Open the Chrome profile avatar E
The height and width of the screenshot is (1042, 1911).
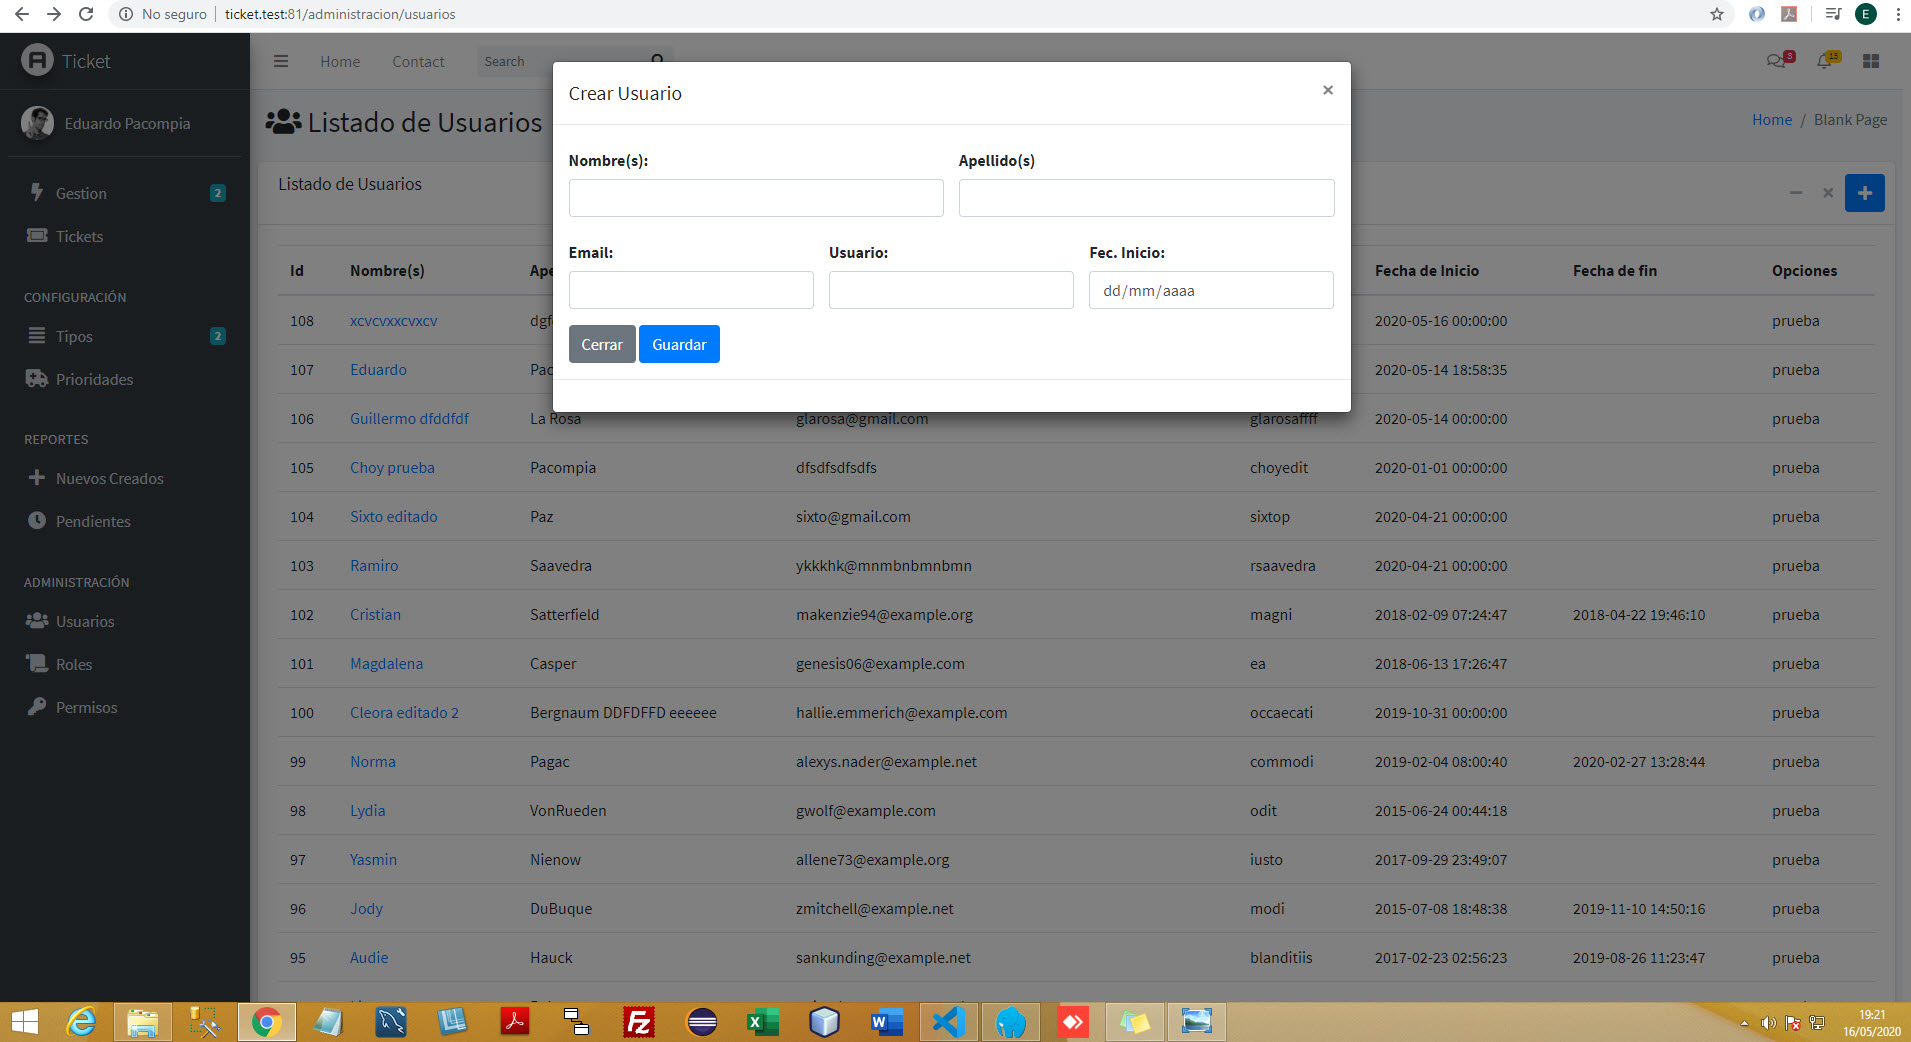[1865, 14]
